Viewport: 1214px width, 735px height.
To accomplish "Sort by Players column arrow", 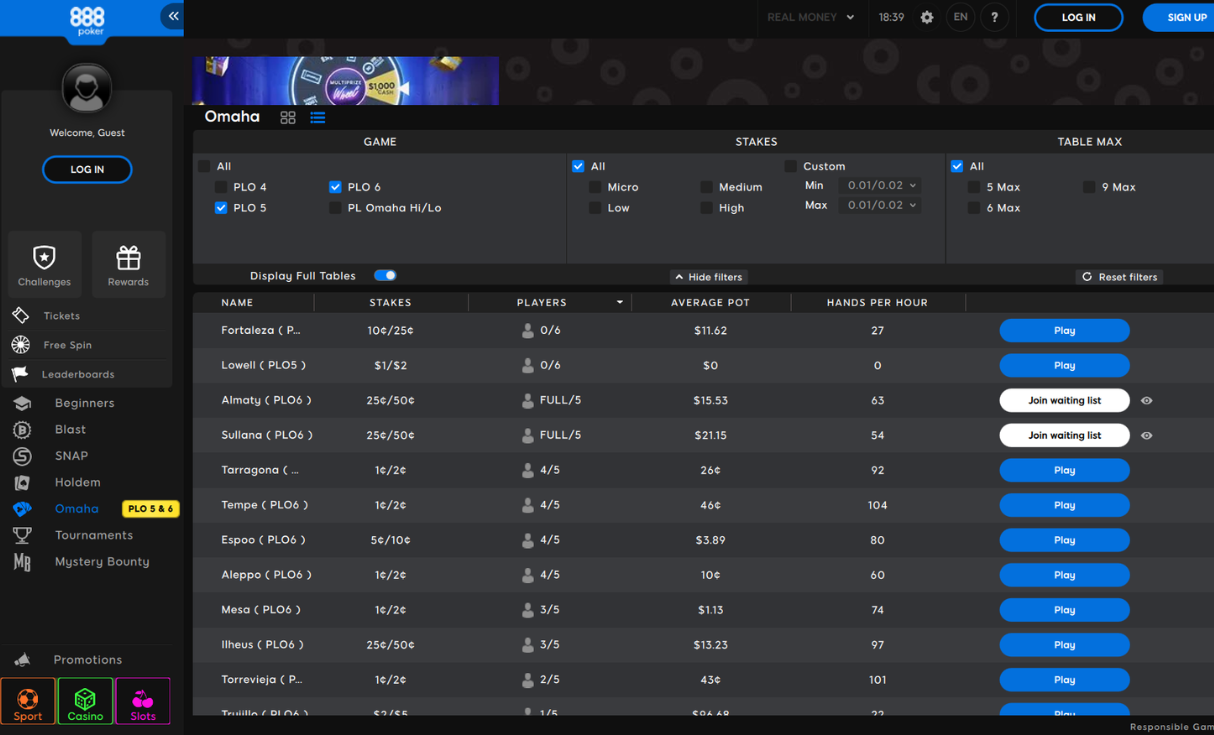I will (620, 302).
